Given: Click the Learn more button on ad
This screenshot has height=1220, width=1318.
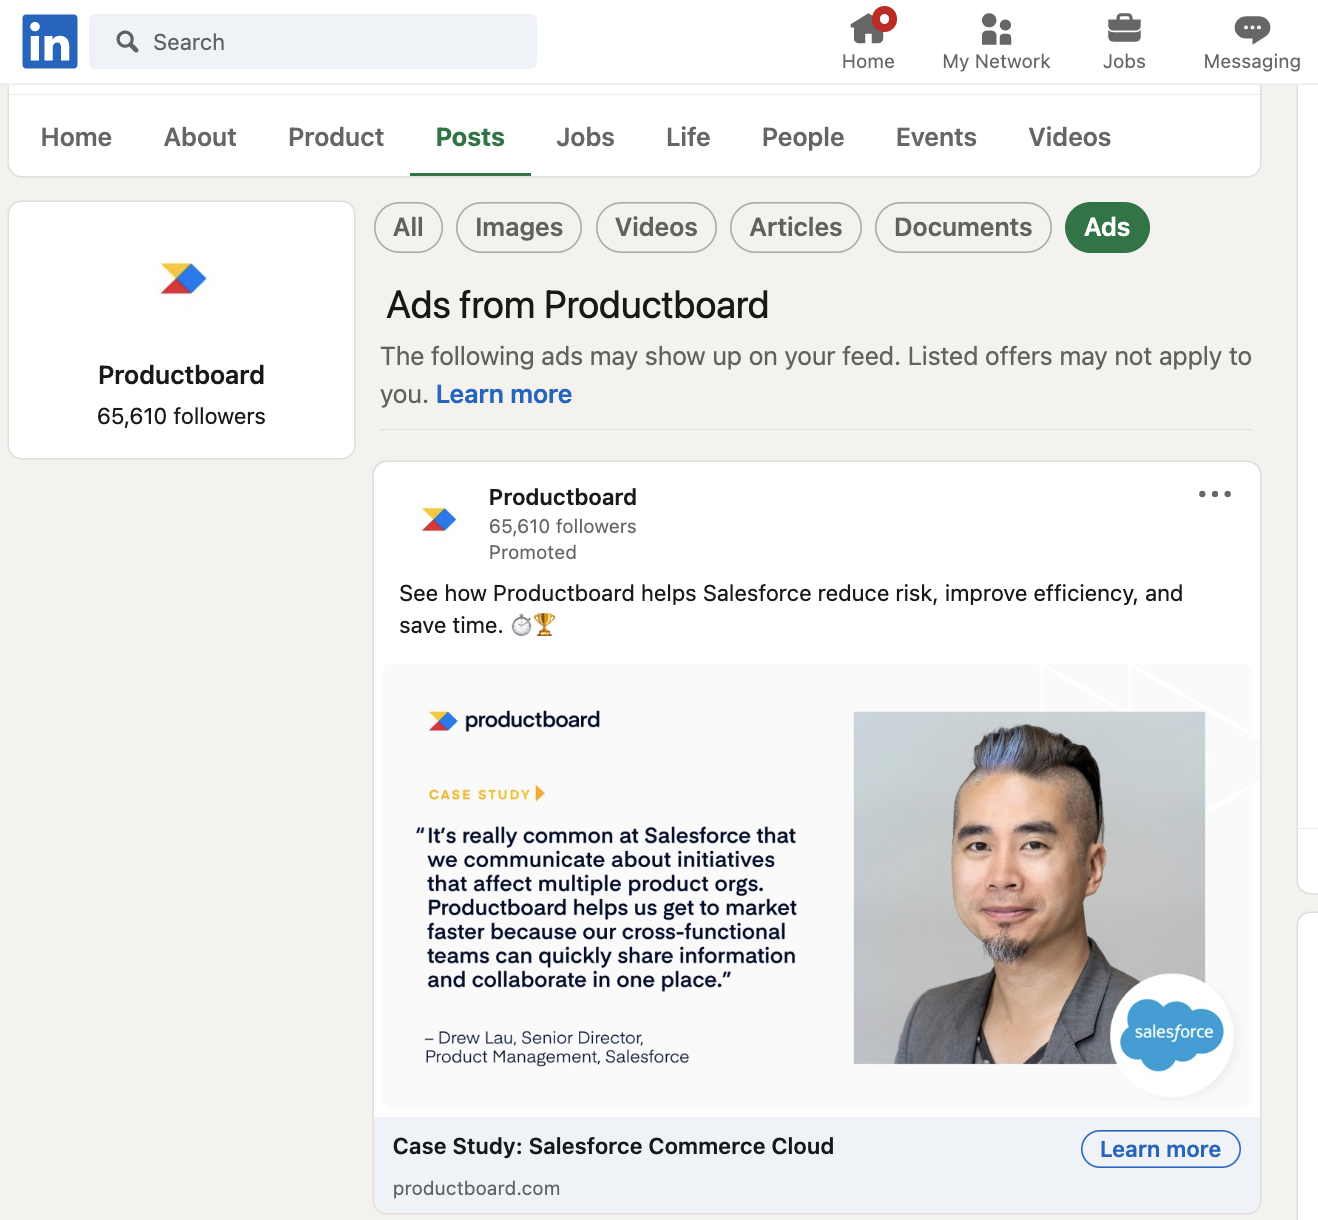Looking at the screenshot, I should click(x=1160, y=1149).
